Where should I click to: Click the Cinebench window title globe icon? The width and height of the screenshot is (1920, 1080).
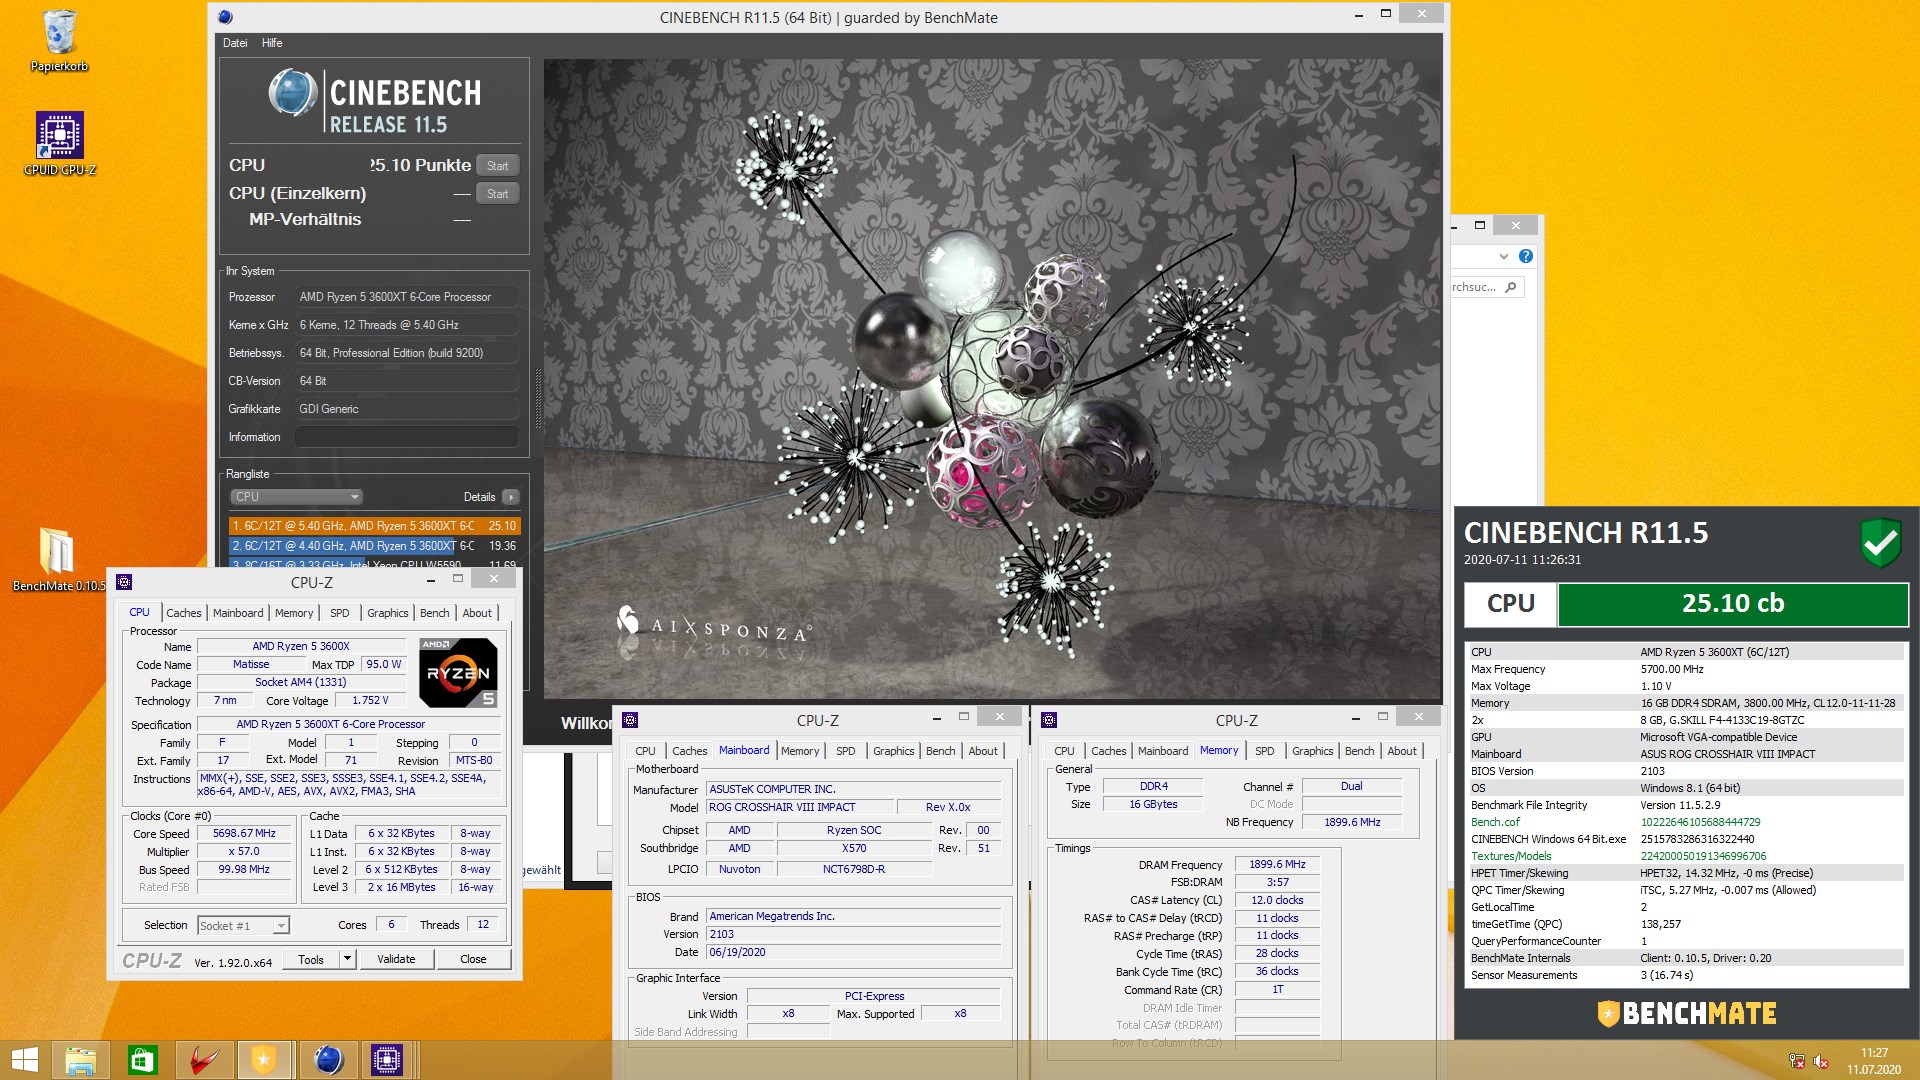[x=225, y=17]
